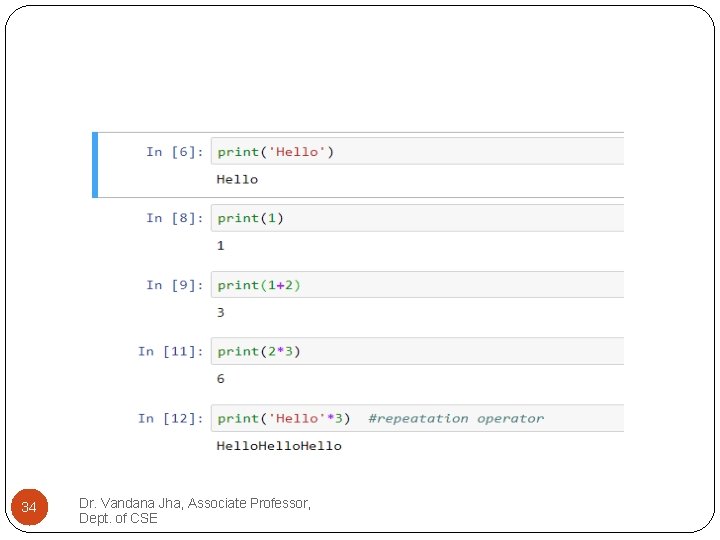Click into the print(1+2) code cell
This screenshot has height=540, width=720.
point(259,285)
